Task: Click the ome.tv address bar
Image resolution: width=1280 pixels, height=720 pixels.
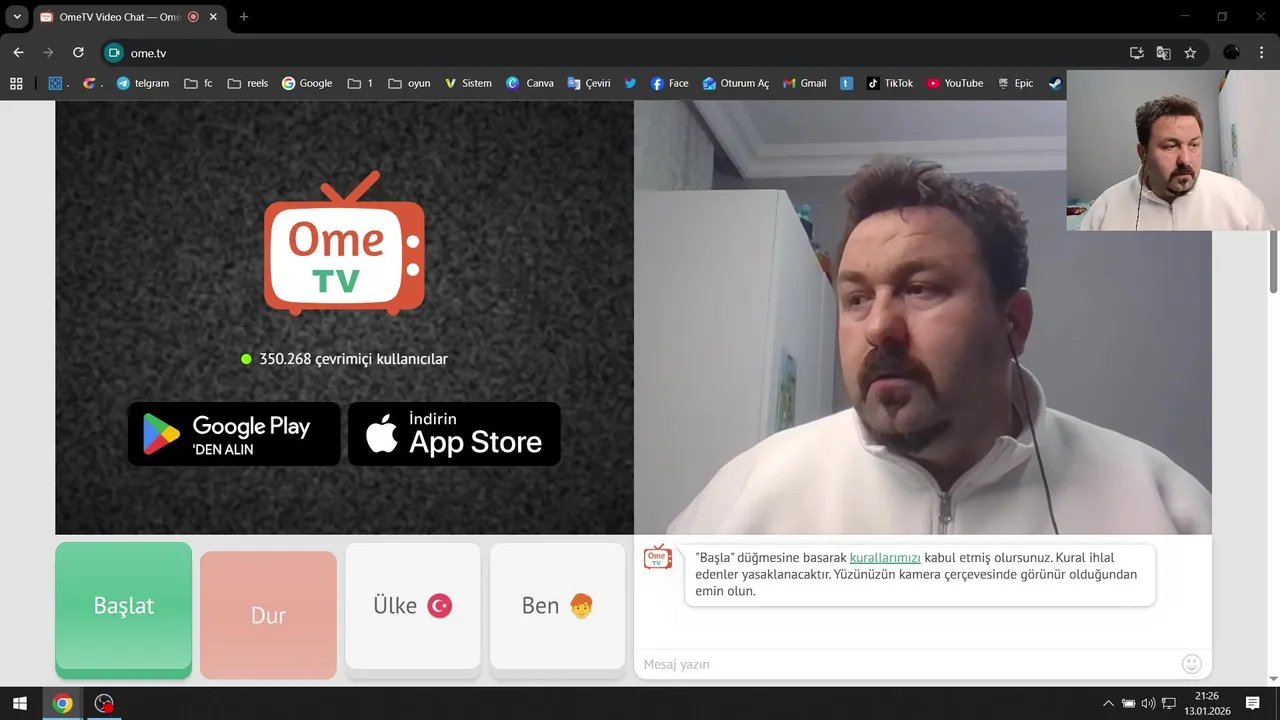Action: (x=620, y=53)
